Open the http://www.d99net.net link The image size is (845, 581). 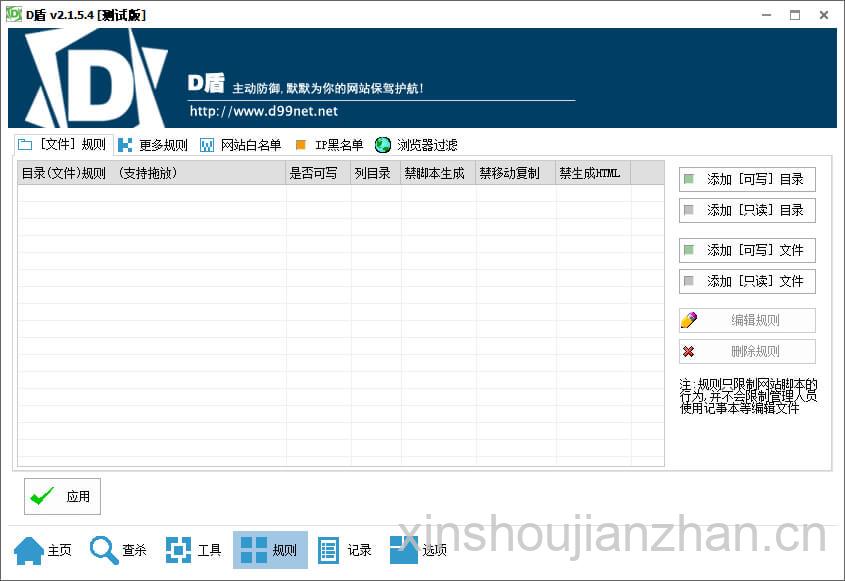point(264,111)
